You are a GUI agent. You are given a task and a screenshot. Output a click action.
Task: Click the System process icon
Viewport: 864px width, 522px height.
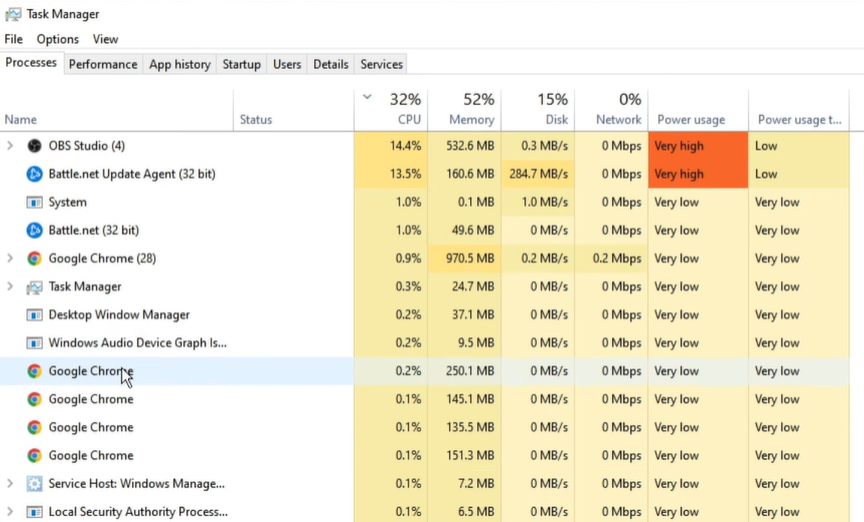pyautogui.click(x=34, y=202)
